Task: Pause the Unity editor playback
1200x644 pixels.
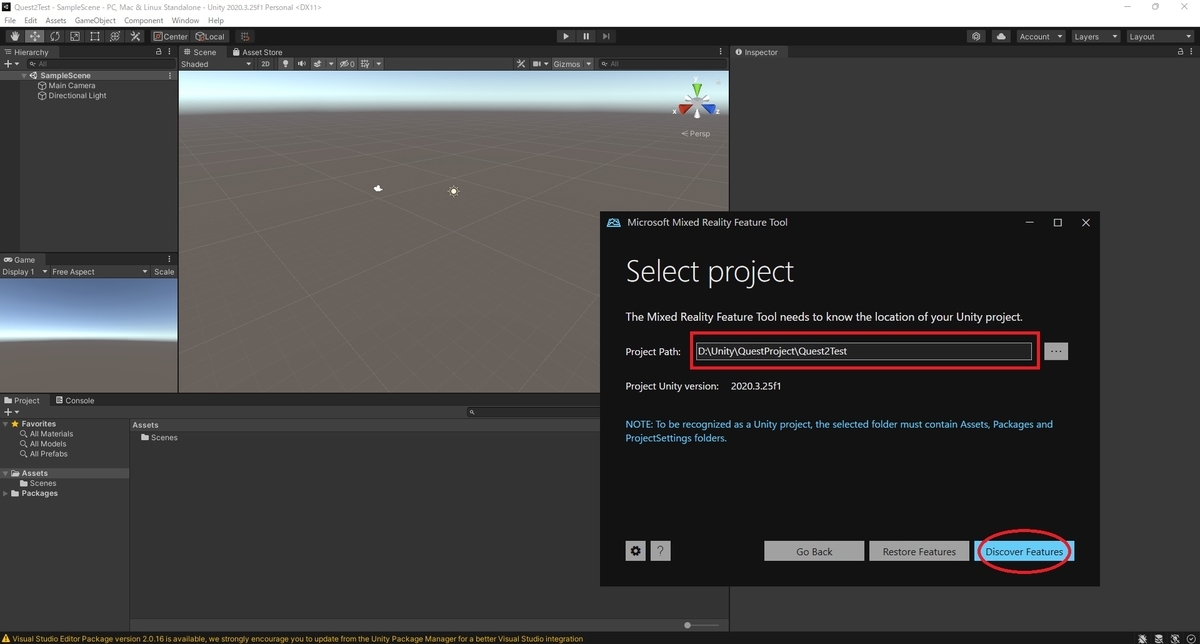Action: [x=586, y=36]
